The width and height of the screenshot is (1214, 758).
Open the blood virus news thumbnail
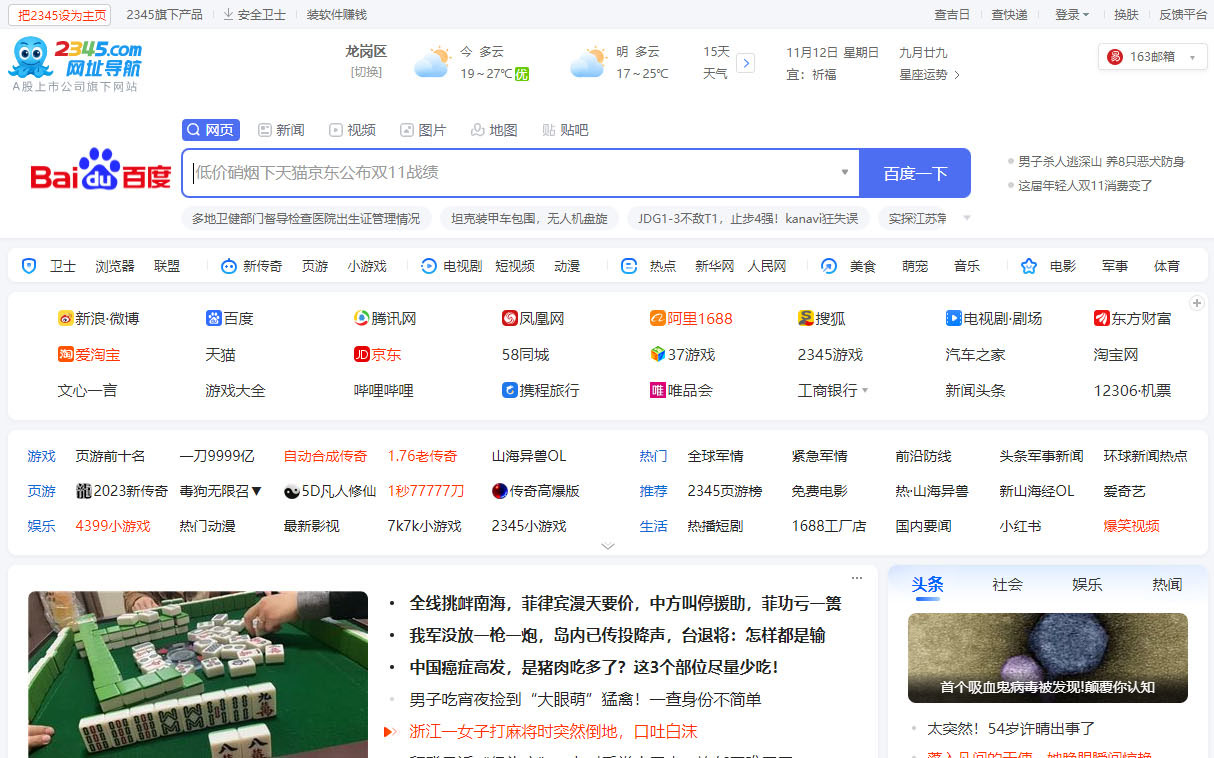pyautogui.click(x=1047, y=658)
